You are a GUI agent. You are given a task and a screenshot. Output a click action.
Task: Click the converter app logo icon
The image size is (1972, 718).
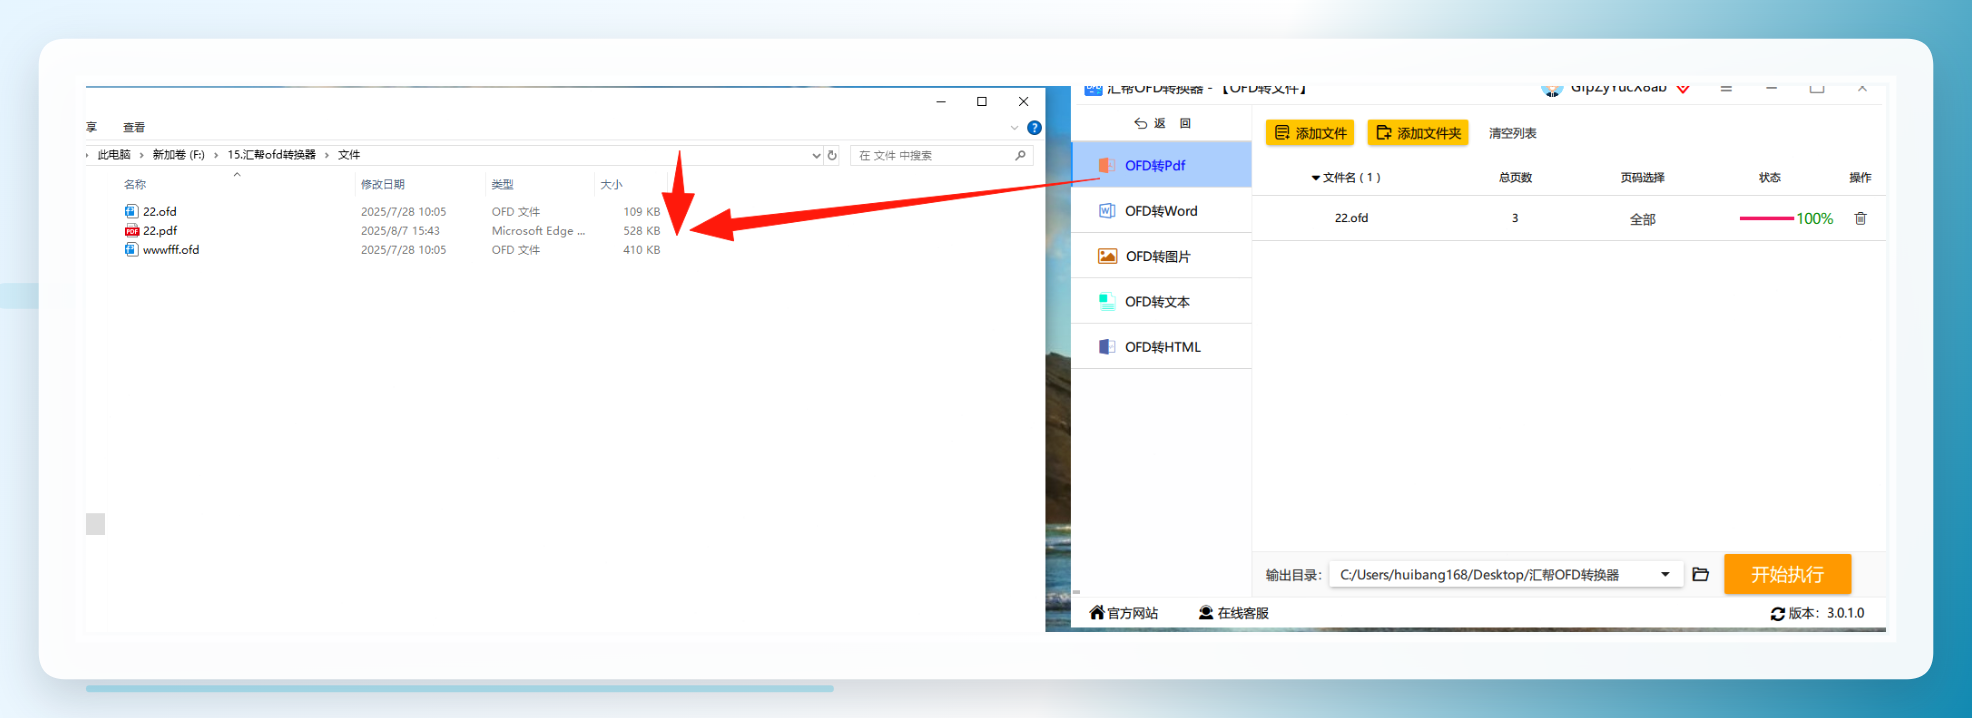click(x=1093, y=90)
